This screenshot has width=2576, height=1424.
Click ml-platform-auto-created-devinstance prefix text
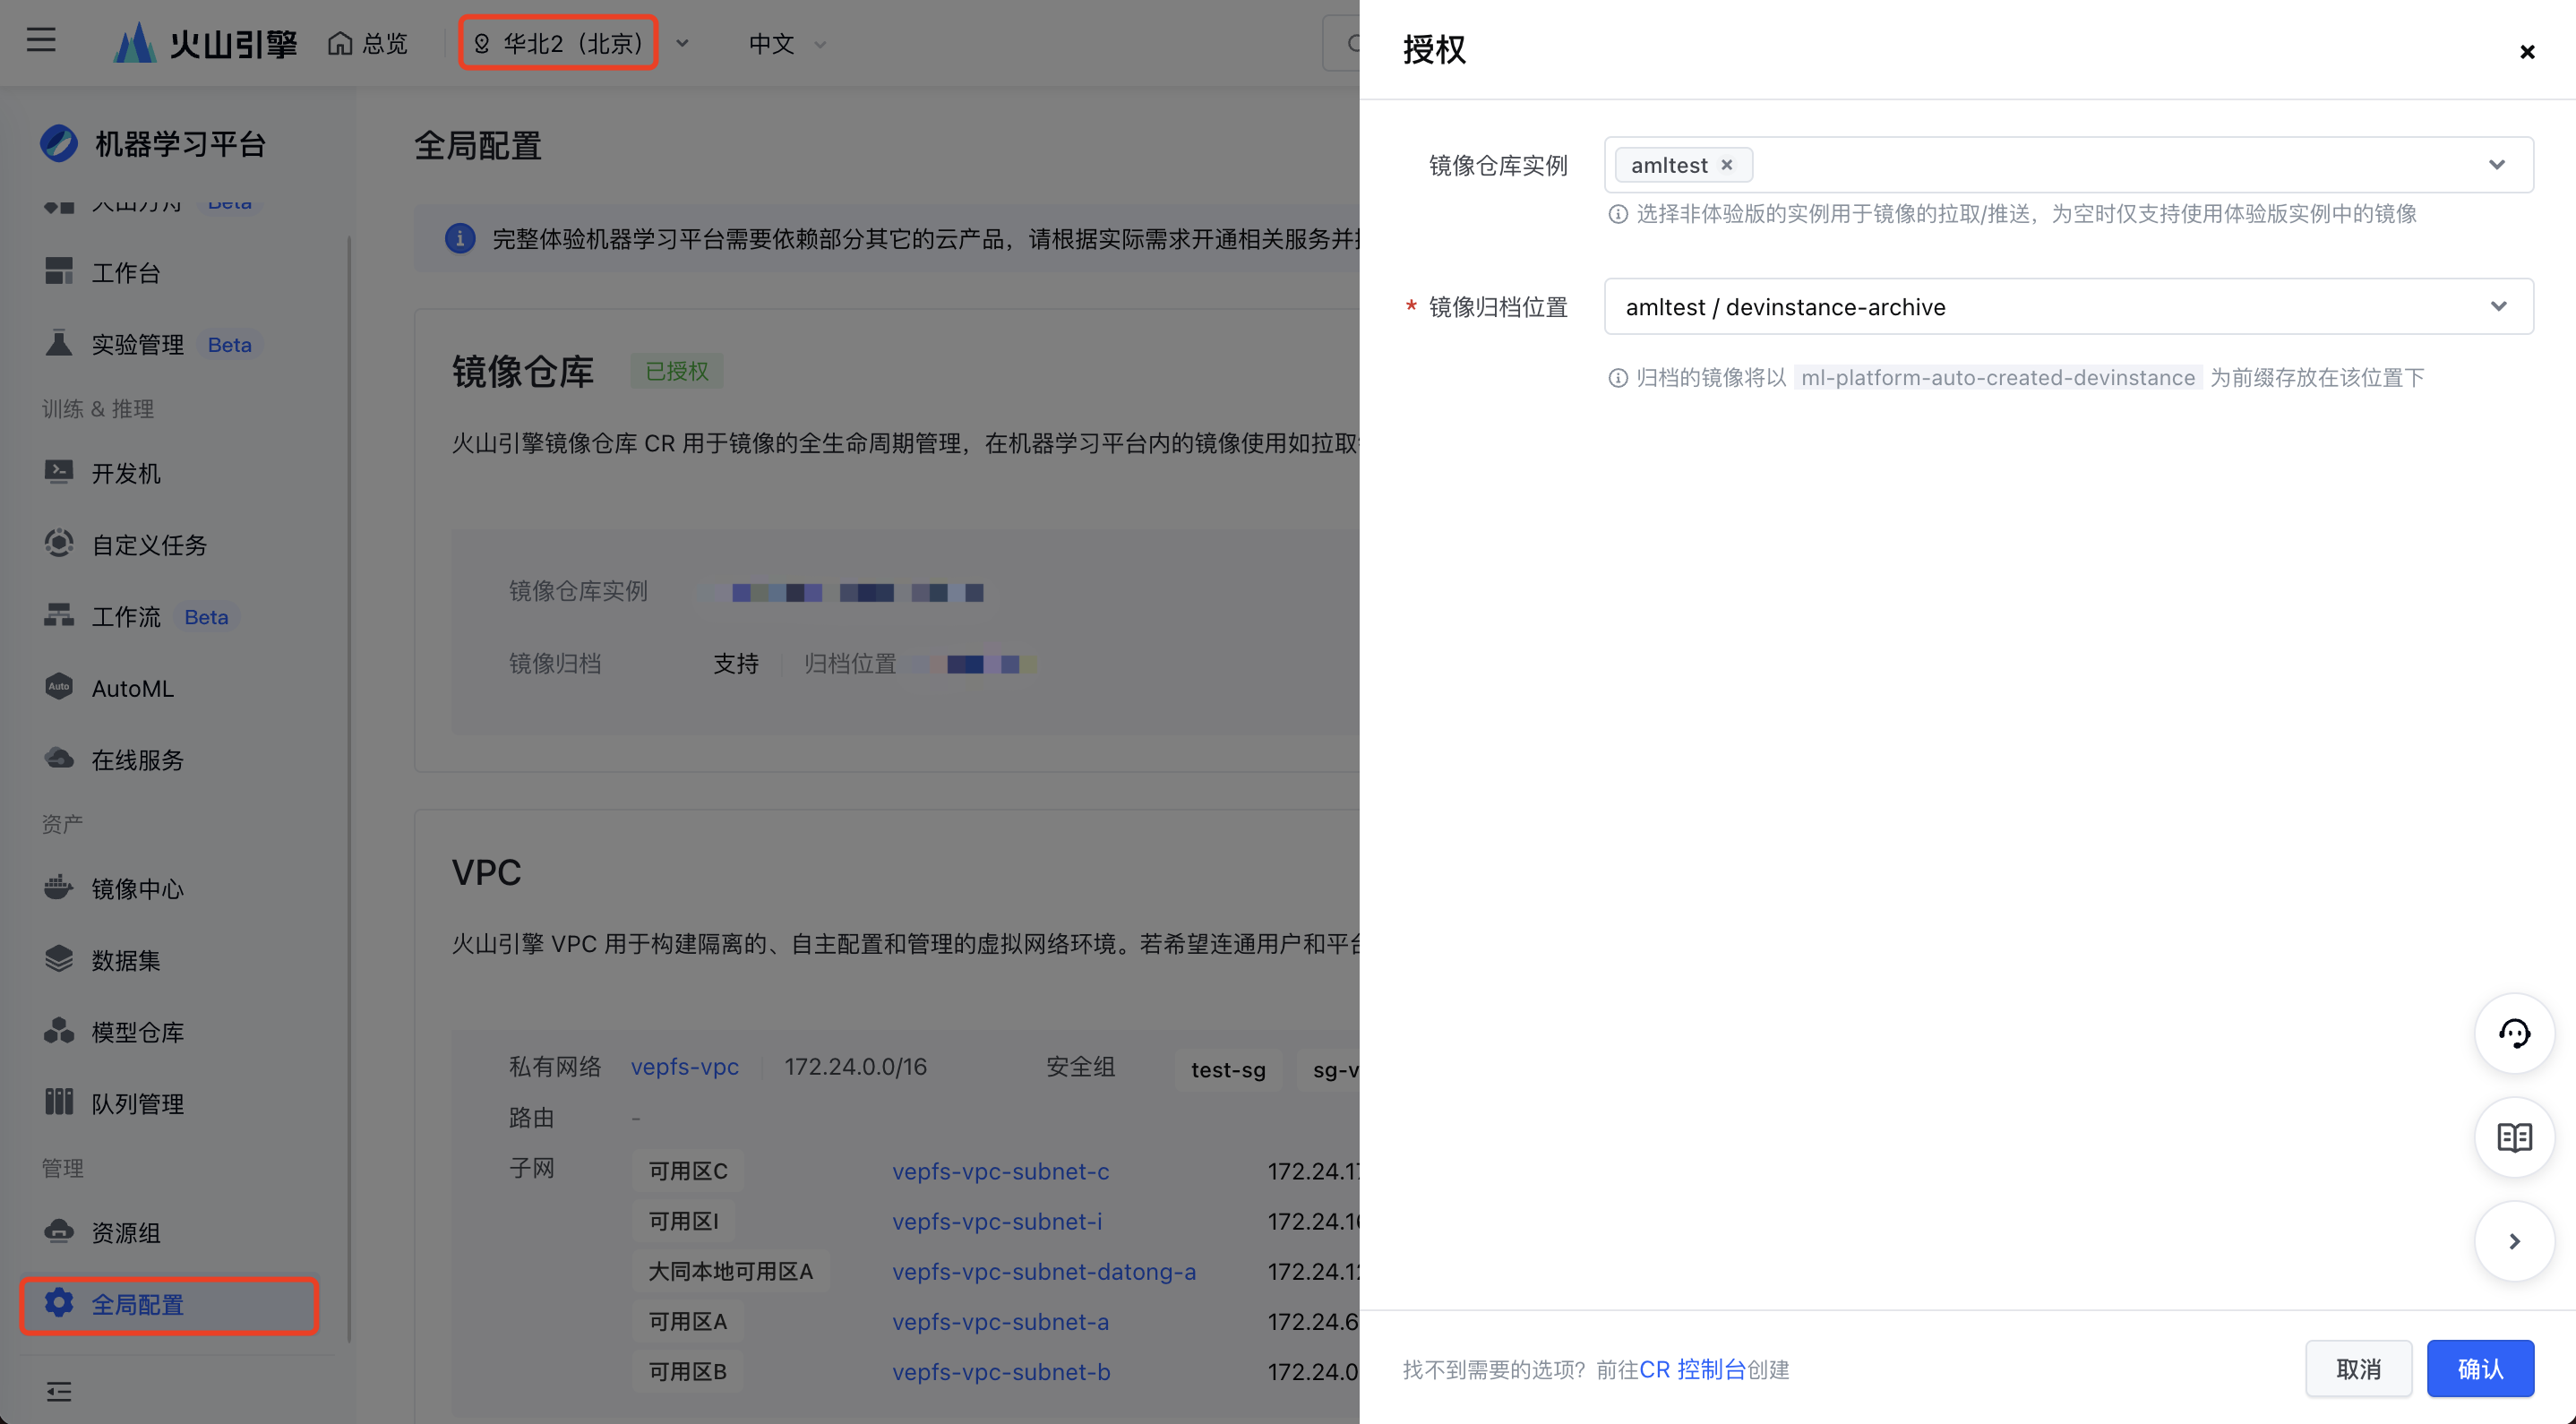pyautogui.click(x=1997, y=377)
